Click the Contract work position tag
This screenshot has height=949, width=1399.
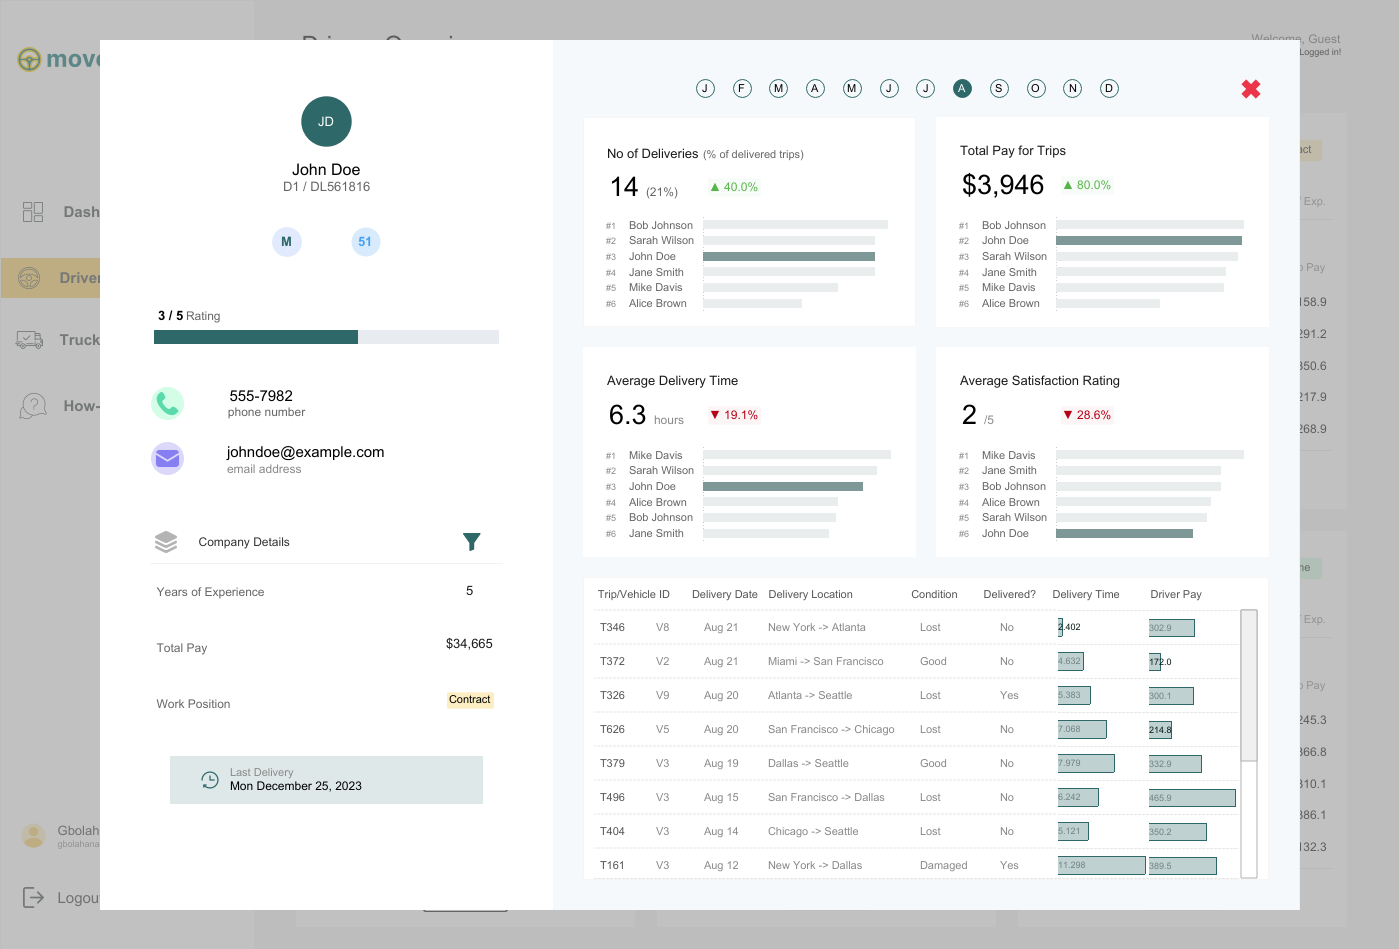click(x=469, y=700)
